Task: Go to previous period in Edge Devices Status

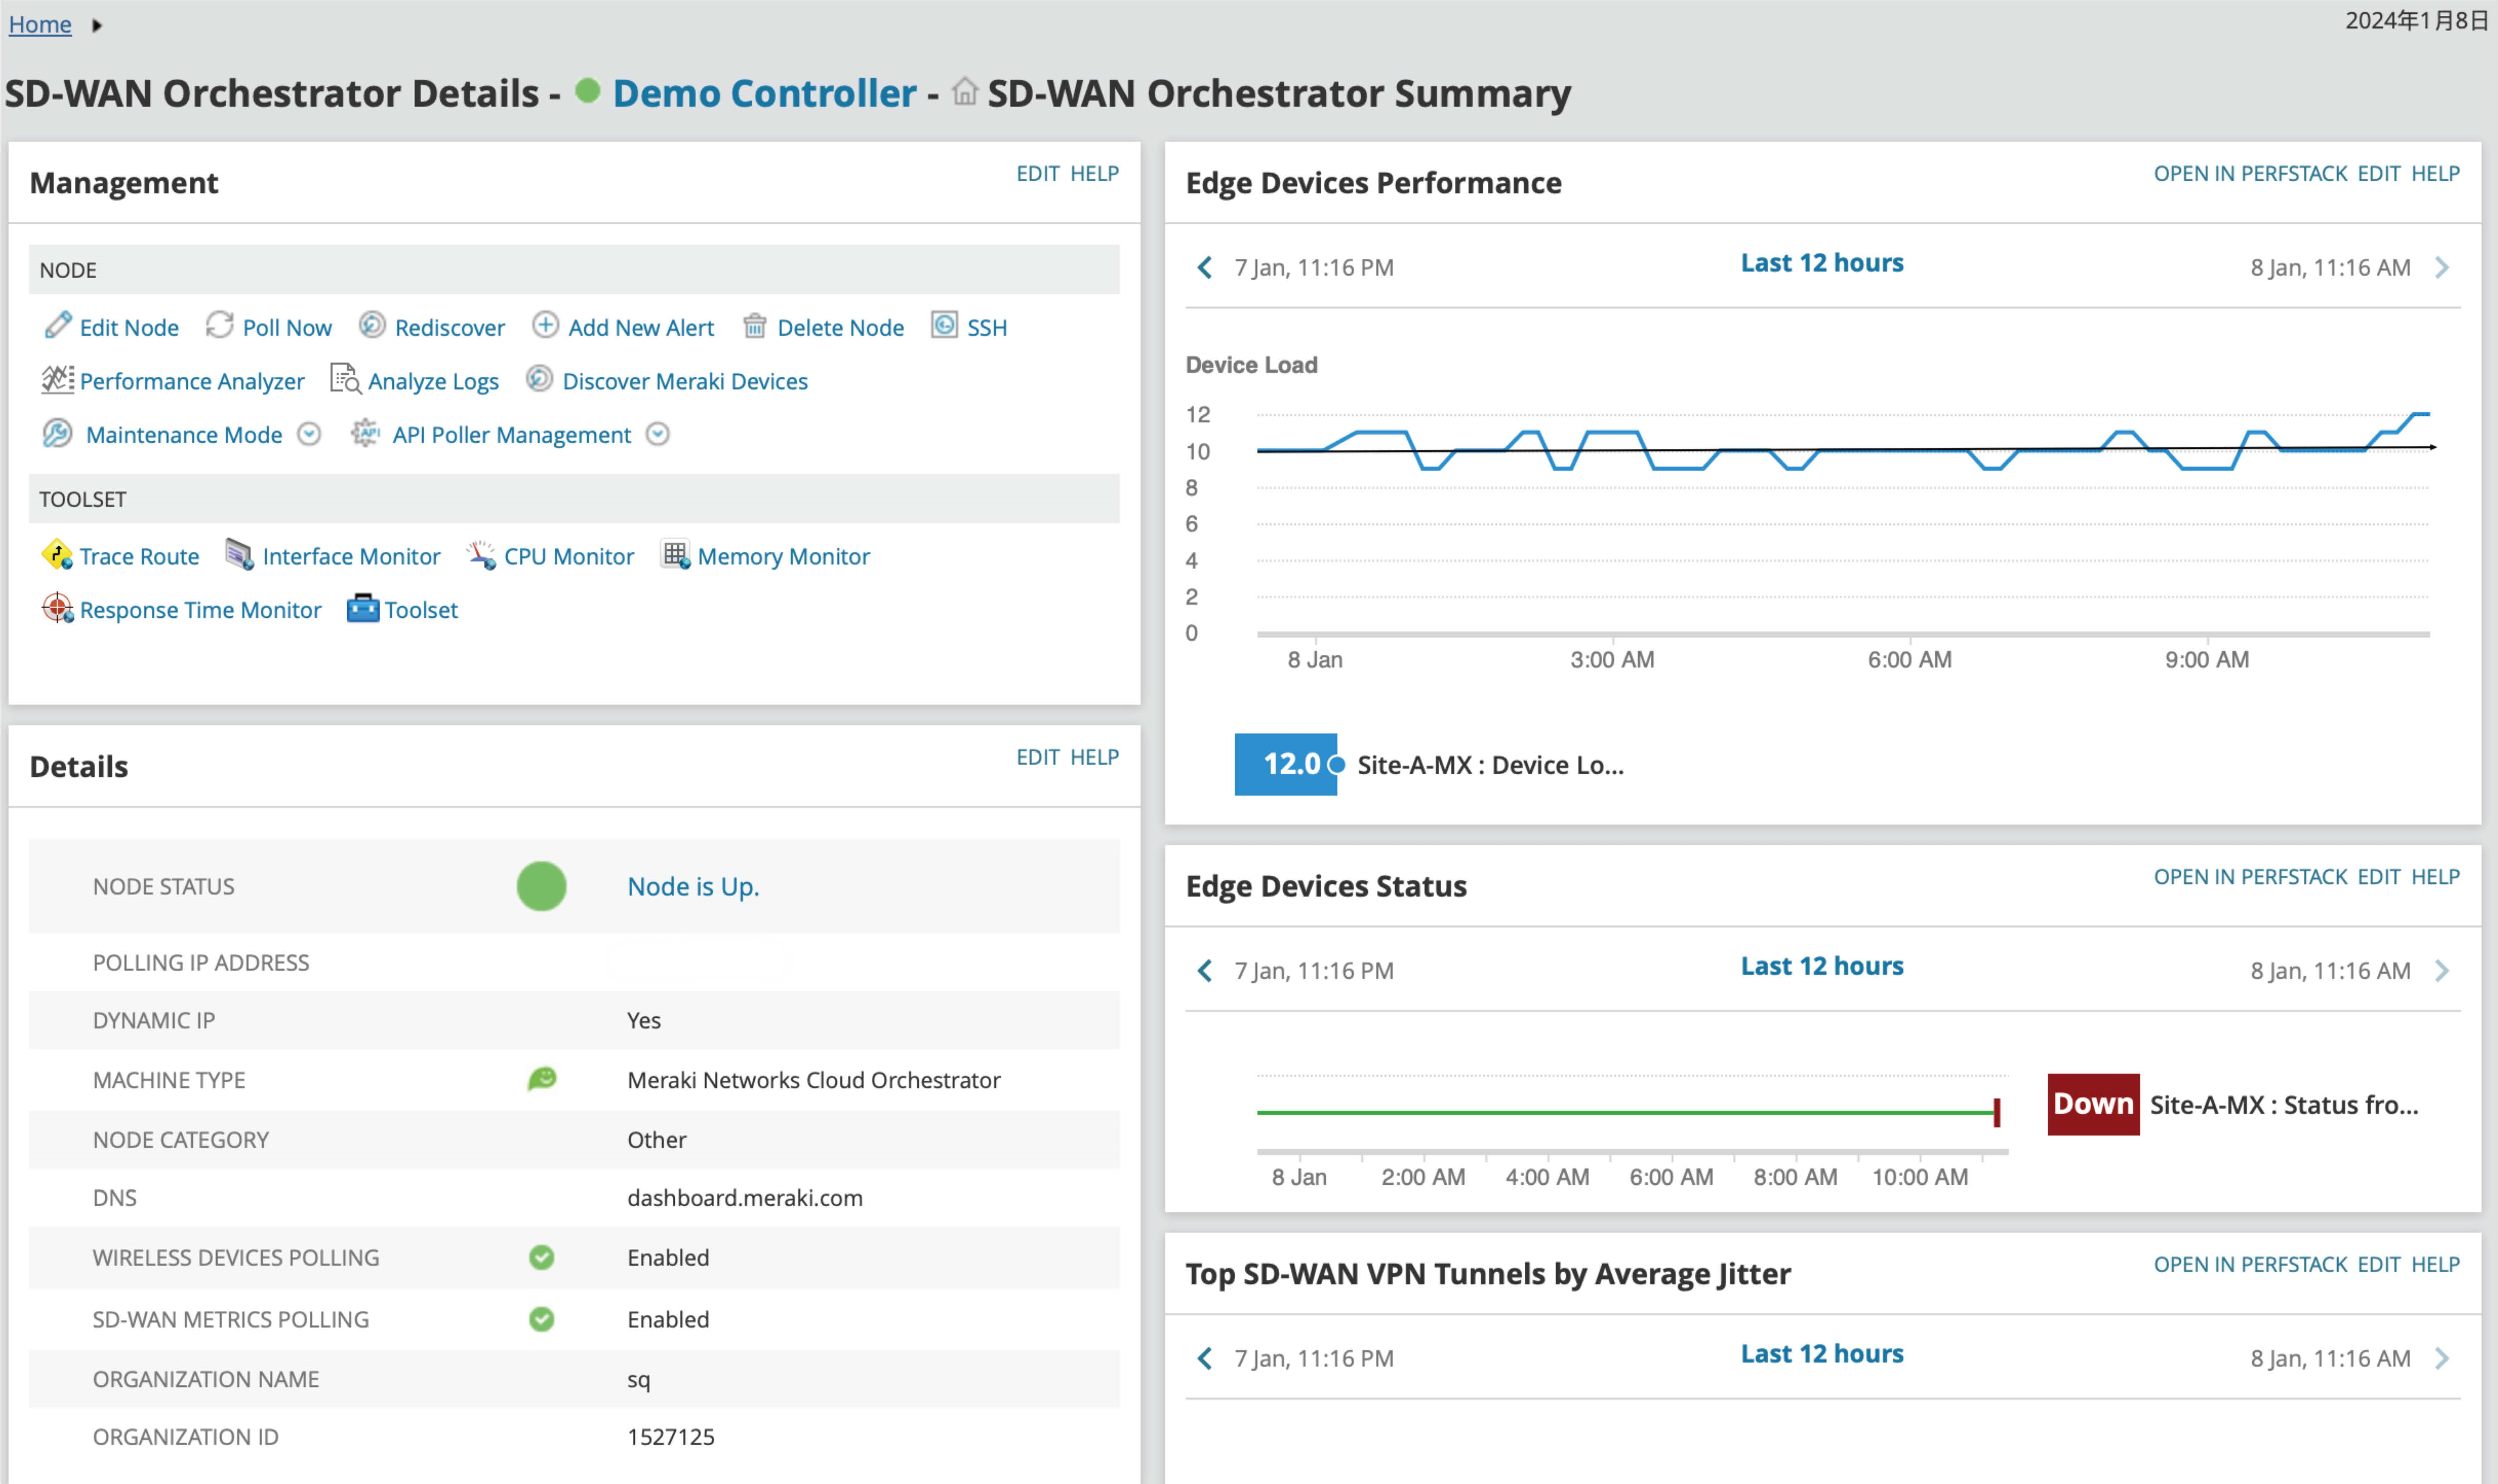Action: (1206, 971)
